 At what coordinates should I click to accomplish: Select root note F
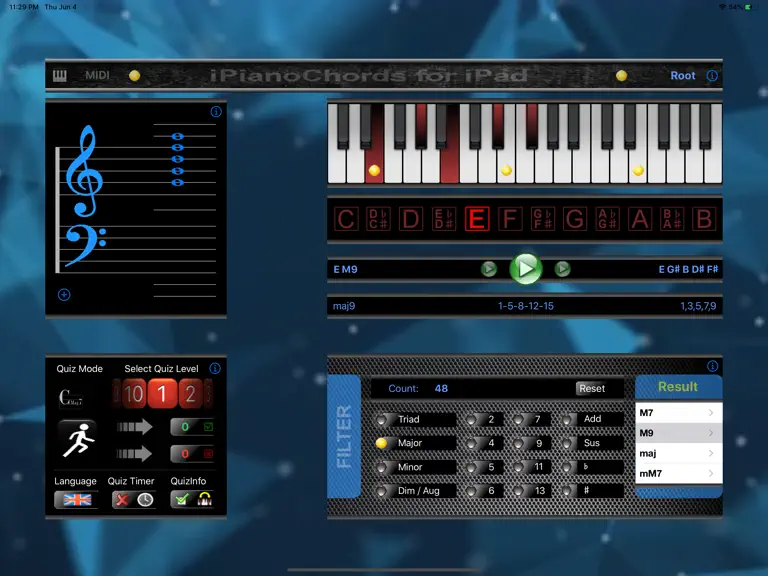[x=509, y=219]
